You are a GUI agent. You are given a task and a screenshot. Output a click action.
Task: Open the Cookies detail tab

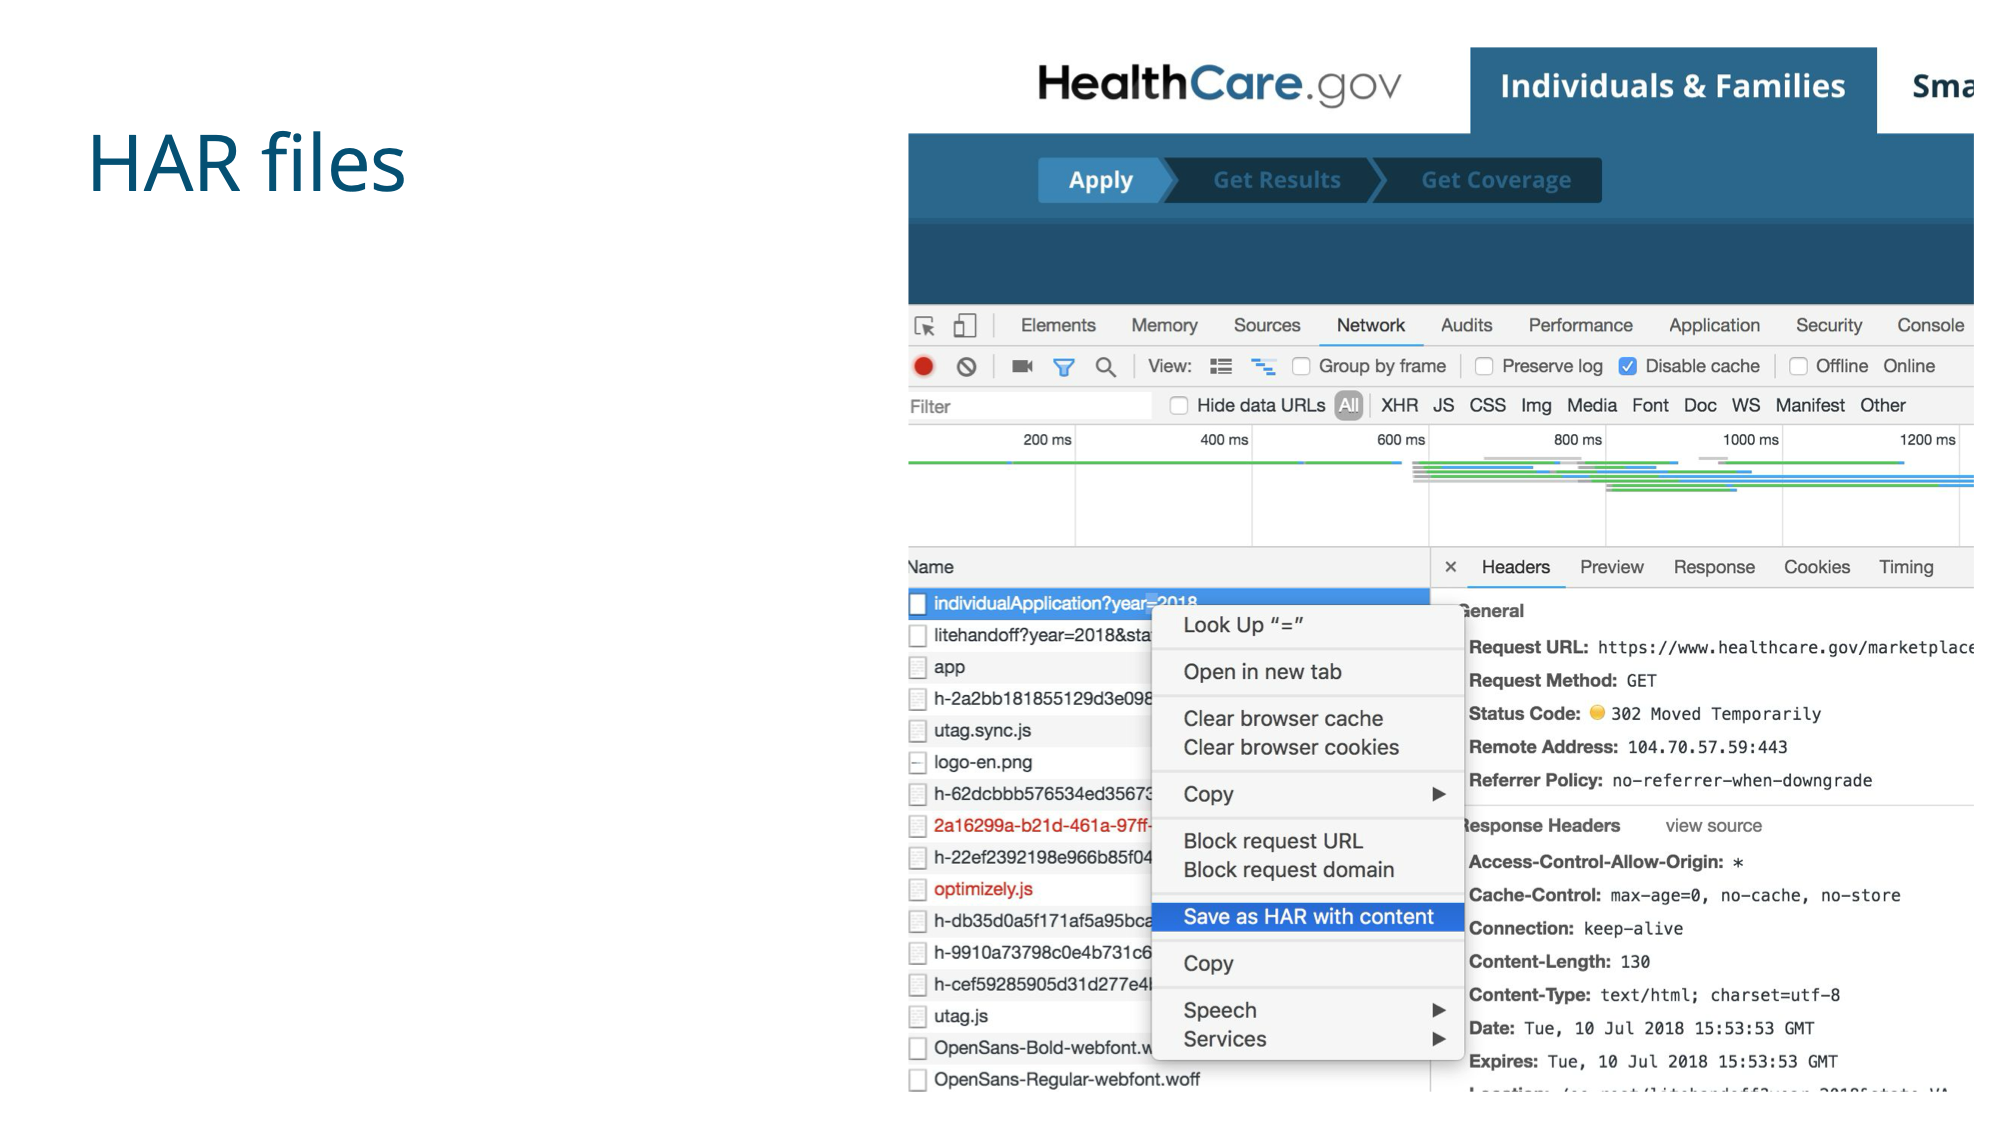[1817, 567]
